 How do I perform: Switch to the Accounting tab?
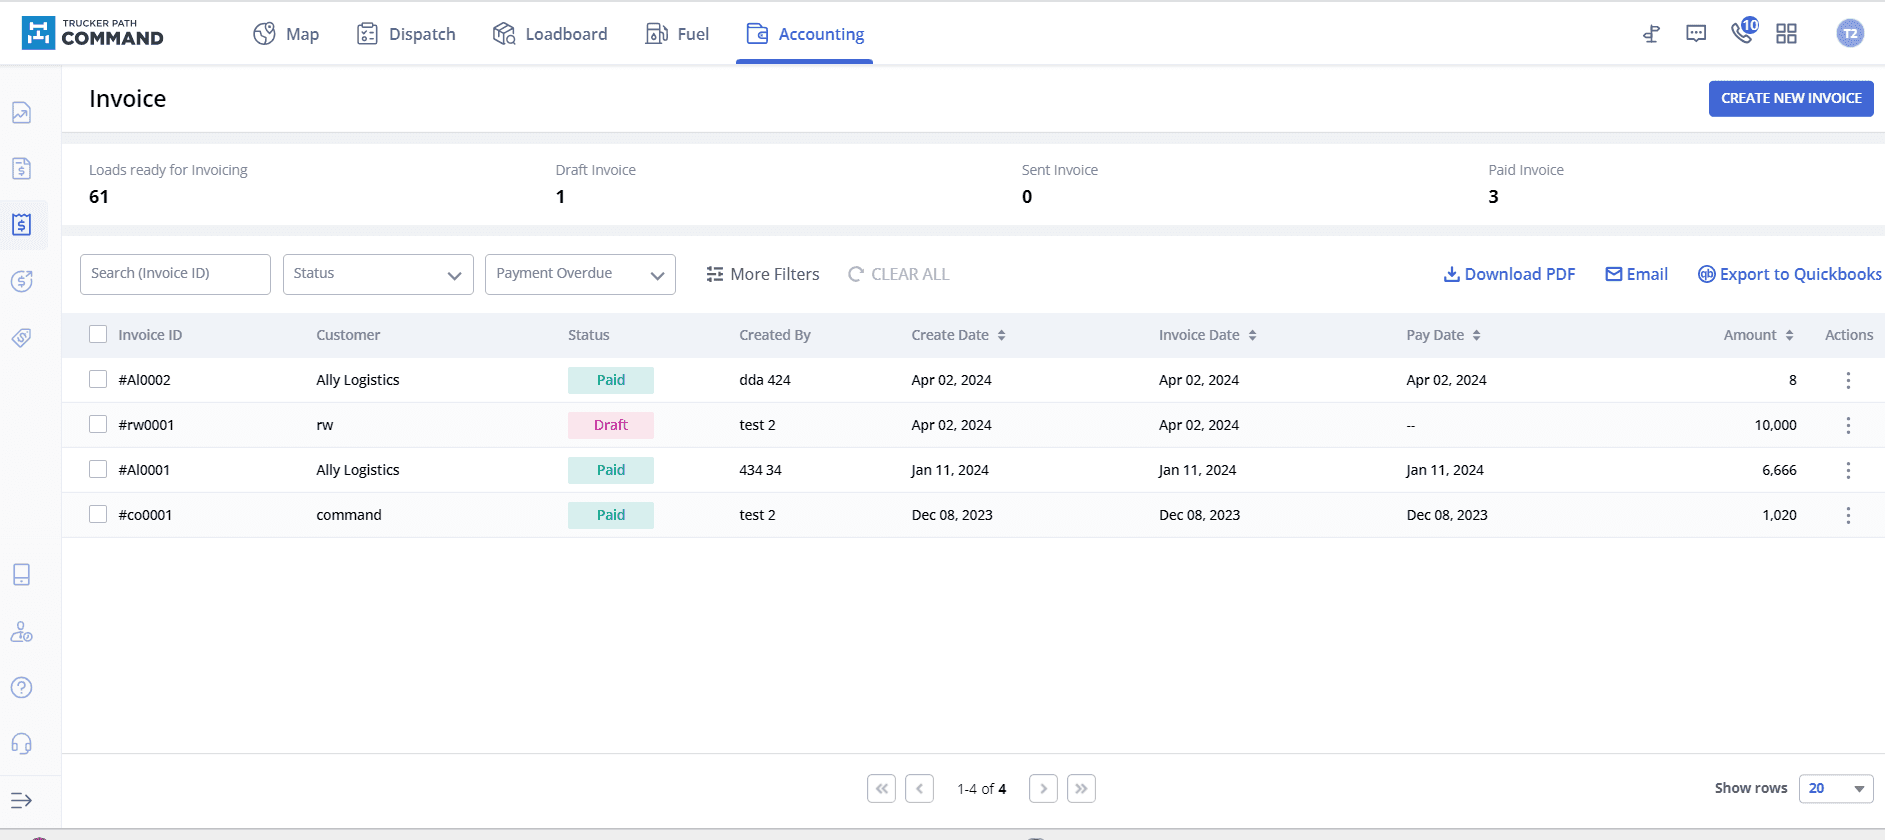pyautogui.click(x=805, y=34)
